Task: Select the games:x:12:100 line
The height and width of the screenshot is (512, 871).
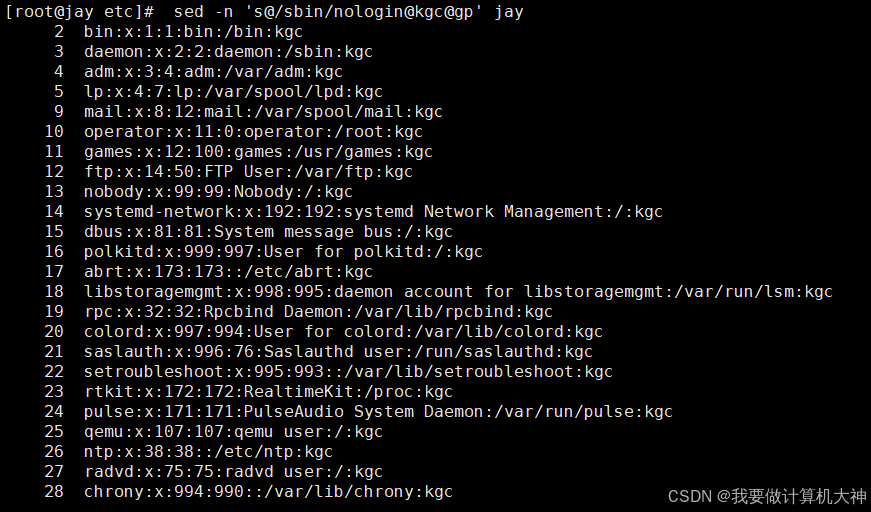Action: (258, 152)
